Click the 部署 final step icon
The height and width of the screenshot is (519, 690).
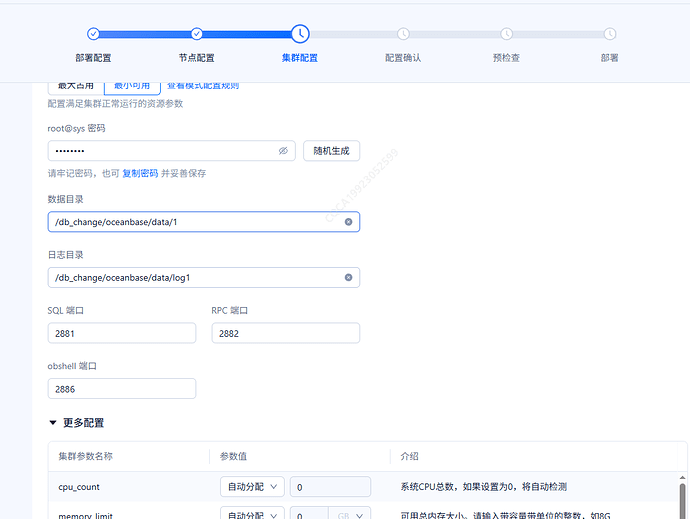click(x=609, y=34)
